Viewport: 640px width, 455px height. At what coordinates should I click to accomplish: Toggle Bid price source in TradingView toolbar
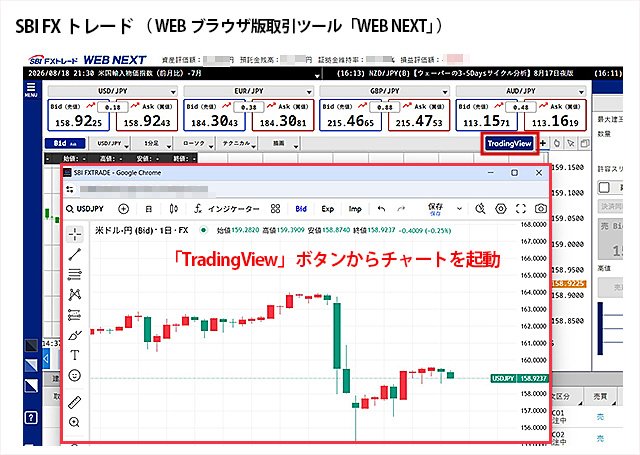(301, 209)
